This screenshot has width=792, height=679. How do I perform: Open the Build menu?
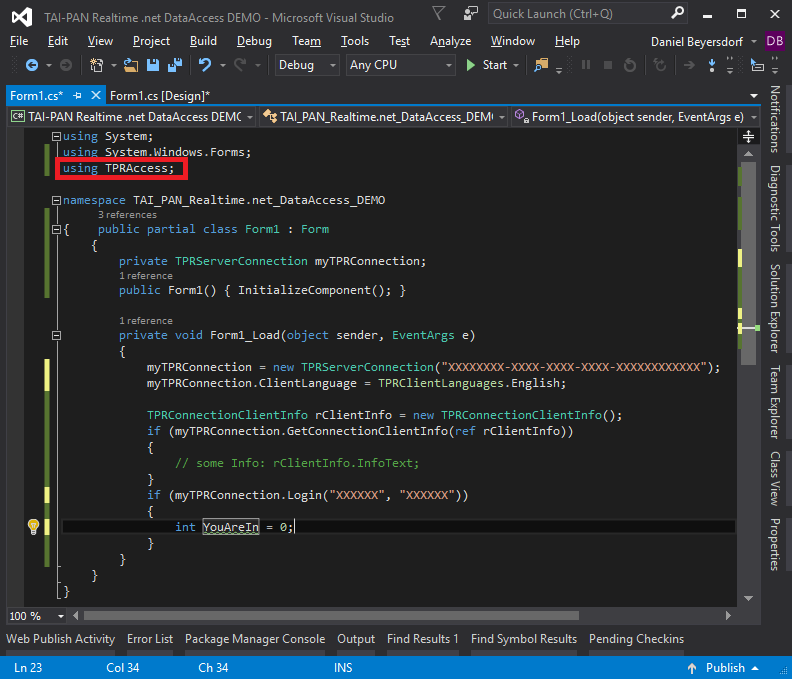click(x=203, y=41)
